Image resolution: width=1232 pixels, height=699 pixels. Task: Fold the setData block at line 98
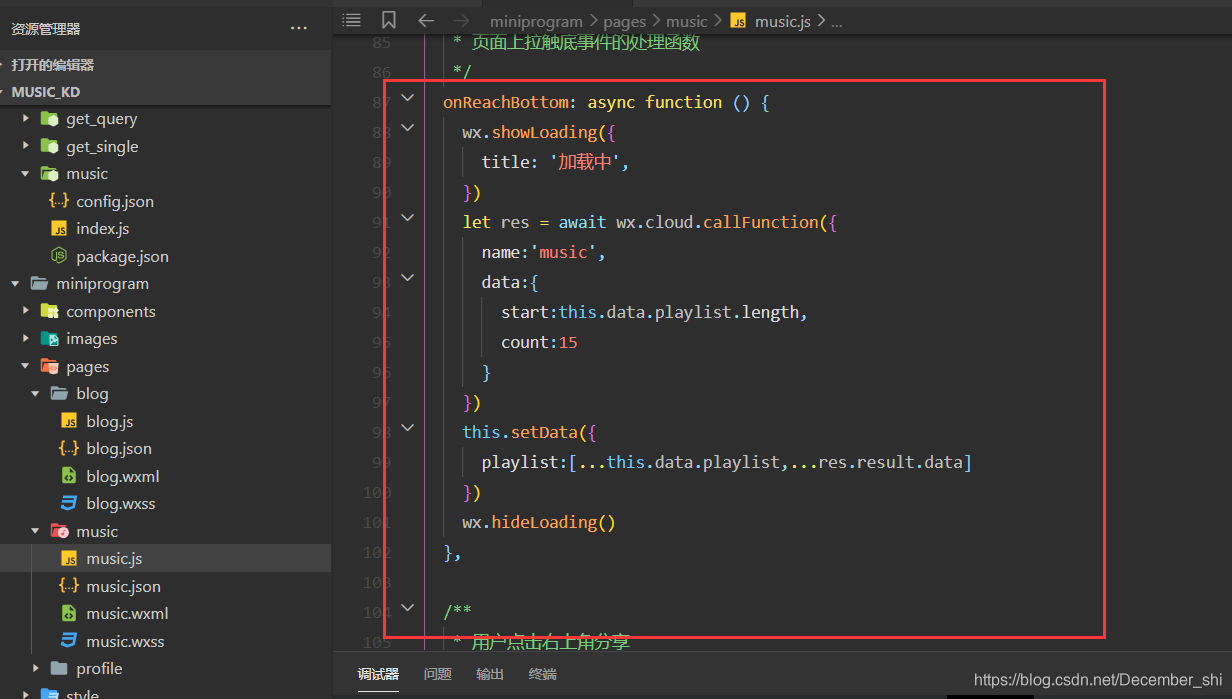[x=407, y=427]
